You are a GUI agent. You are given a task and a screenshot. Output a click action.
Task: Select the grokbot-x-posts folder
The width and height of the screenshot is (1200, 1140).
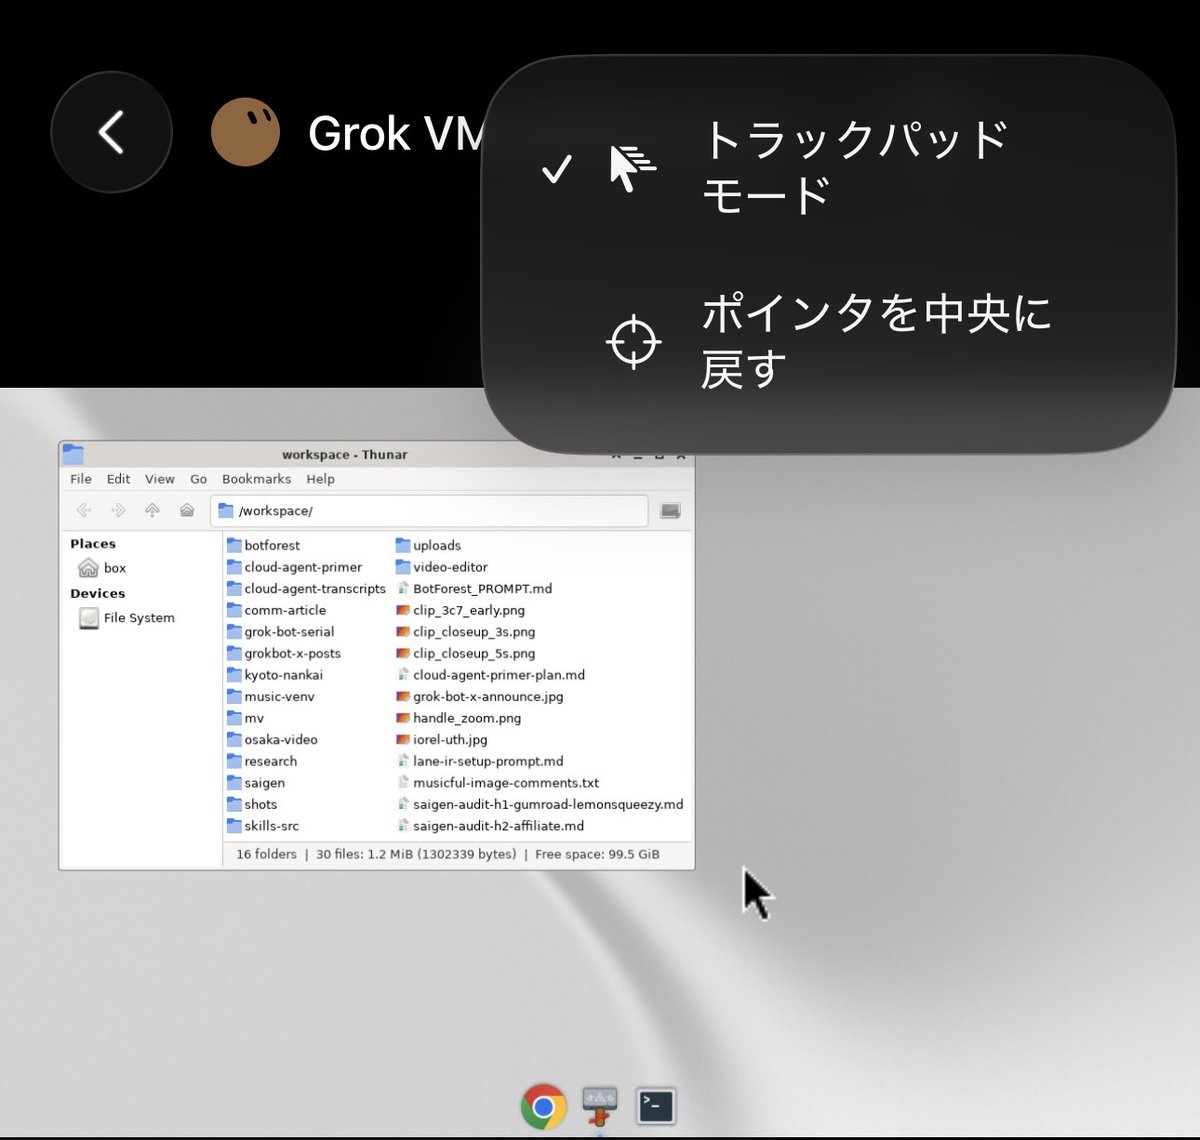pos(284,653)
